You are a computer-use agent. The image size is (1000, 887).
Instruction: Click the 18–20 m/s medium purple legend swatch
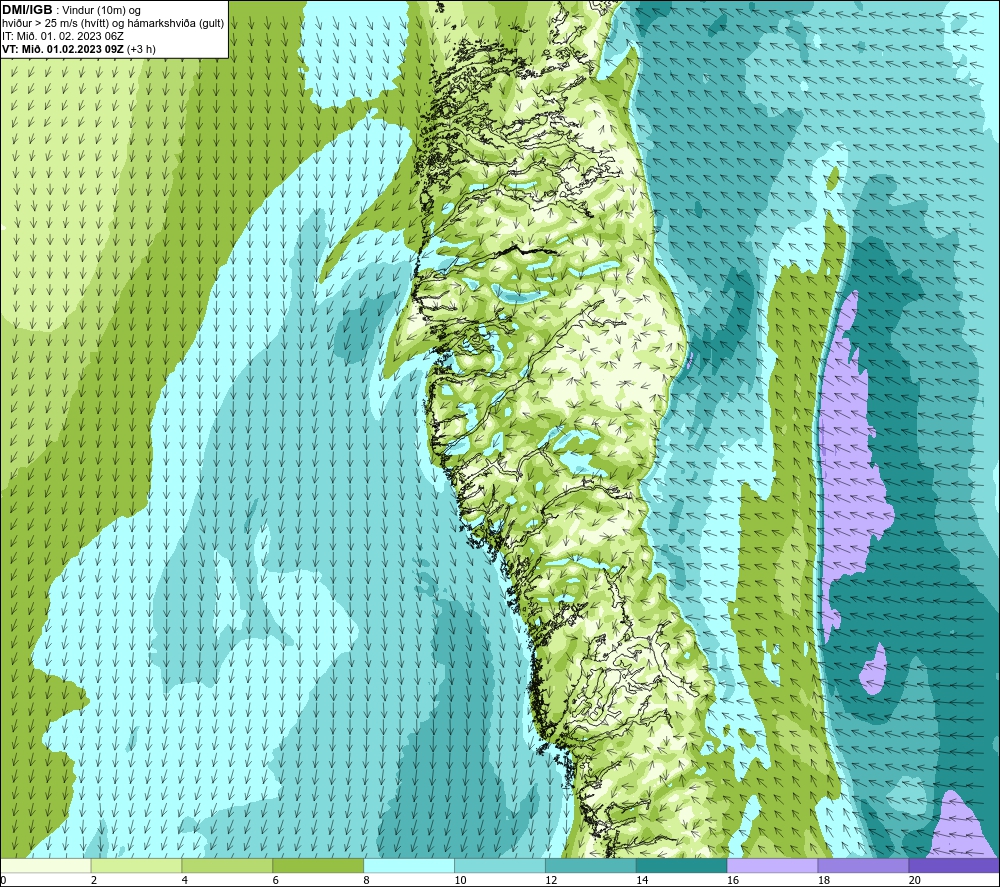click(863, 865)
